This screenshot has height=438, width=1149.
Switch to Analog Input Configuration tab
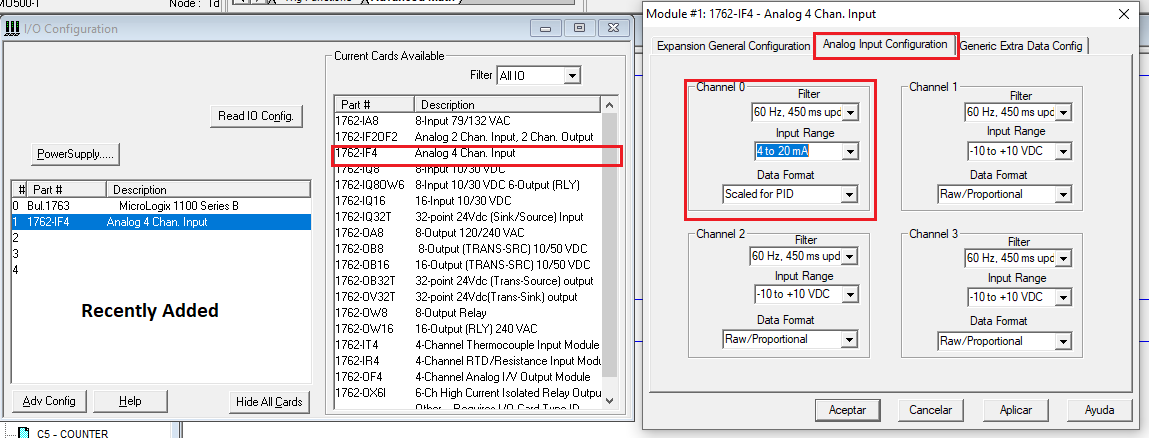(885, 45)
